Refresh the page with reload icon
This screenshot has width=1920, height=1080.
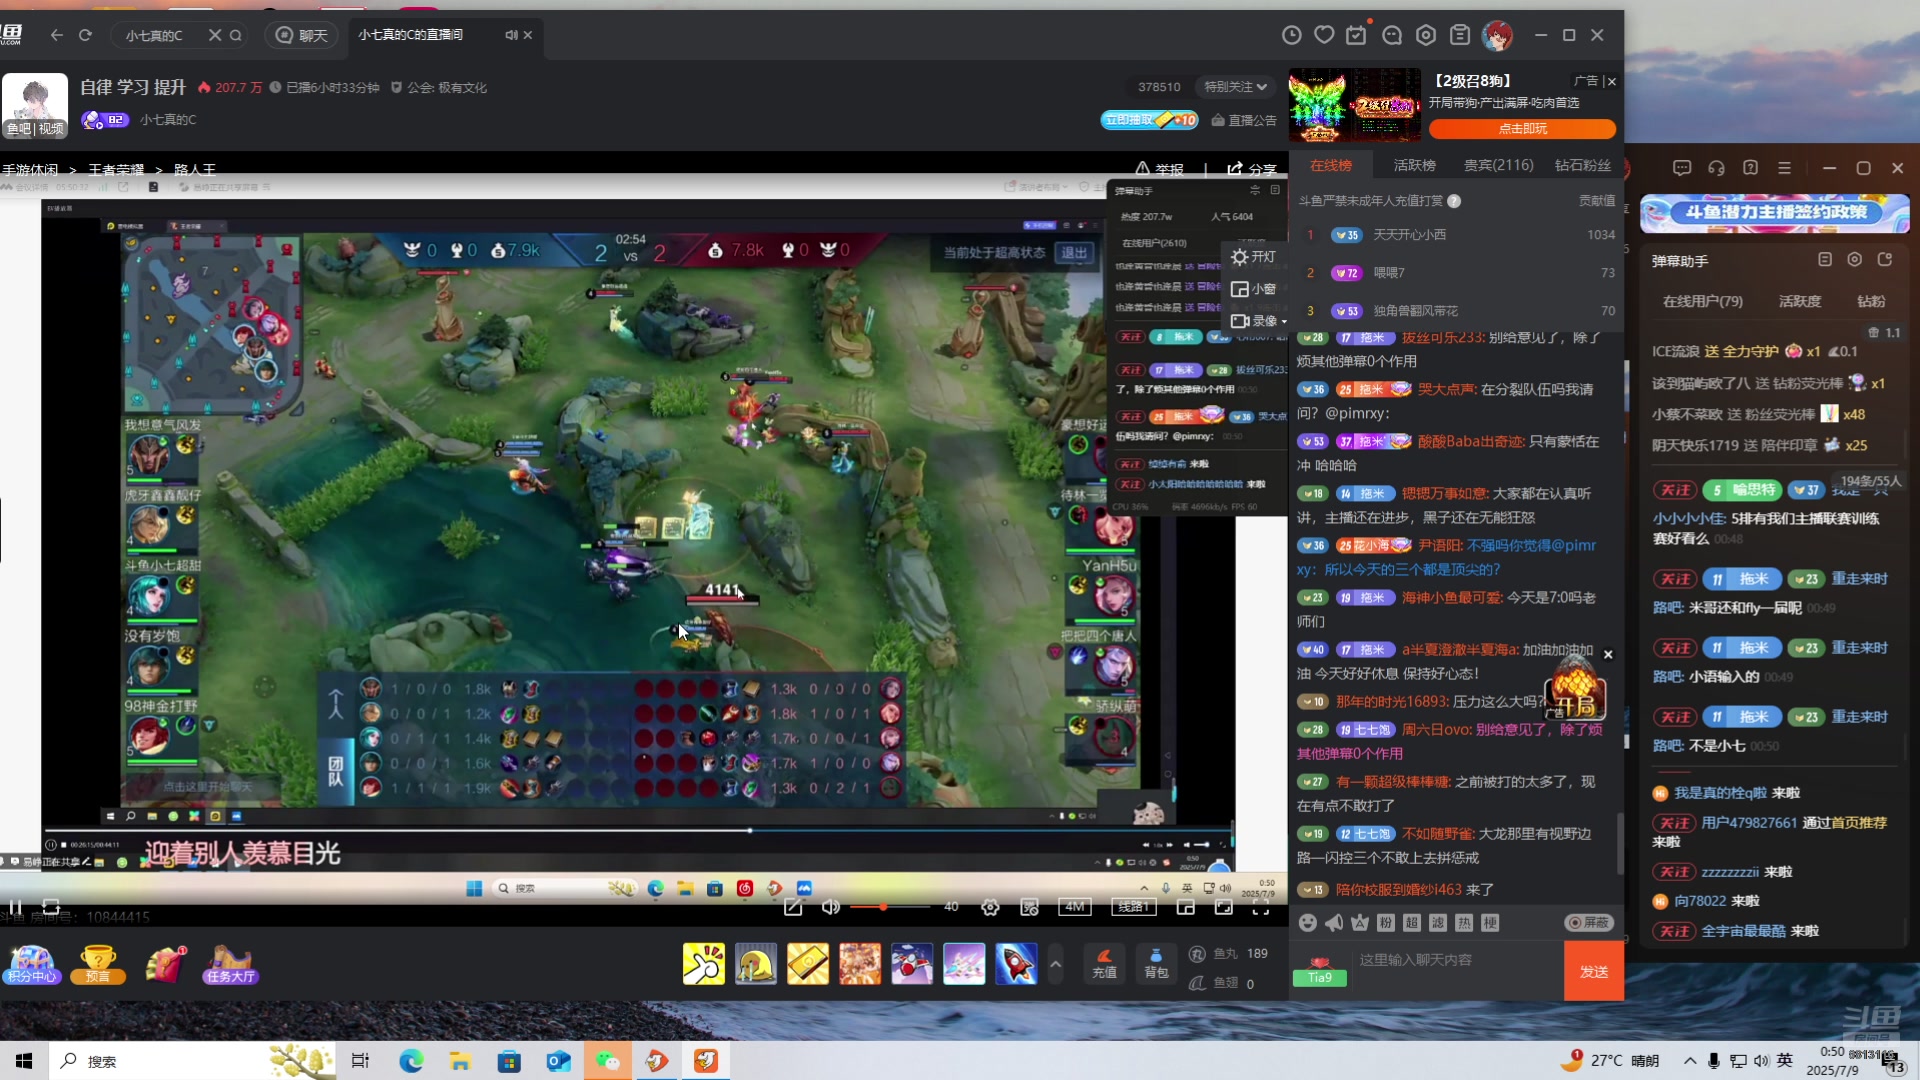tap(86, 35)
